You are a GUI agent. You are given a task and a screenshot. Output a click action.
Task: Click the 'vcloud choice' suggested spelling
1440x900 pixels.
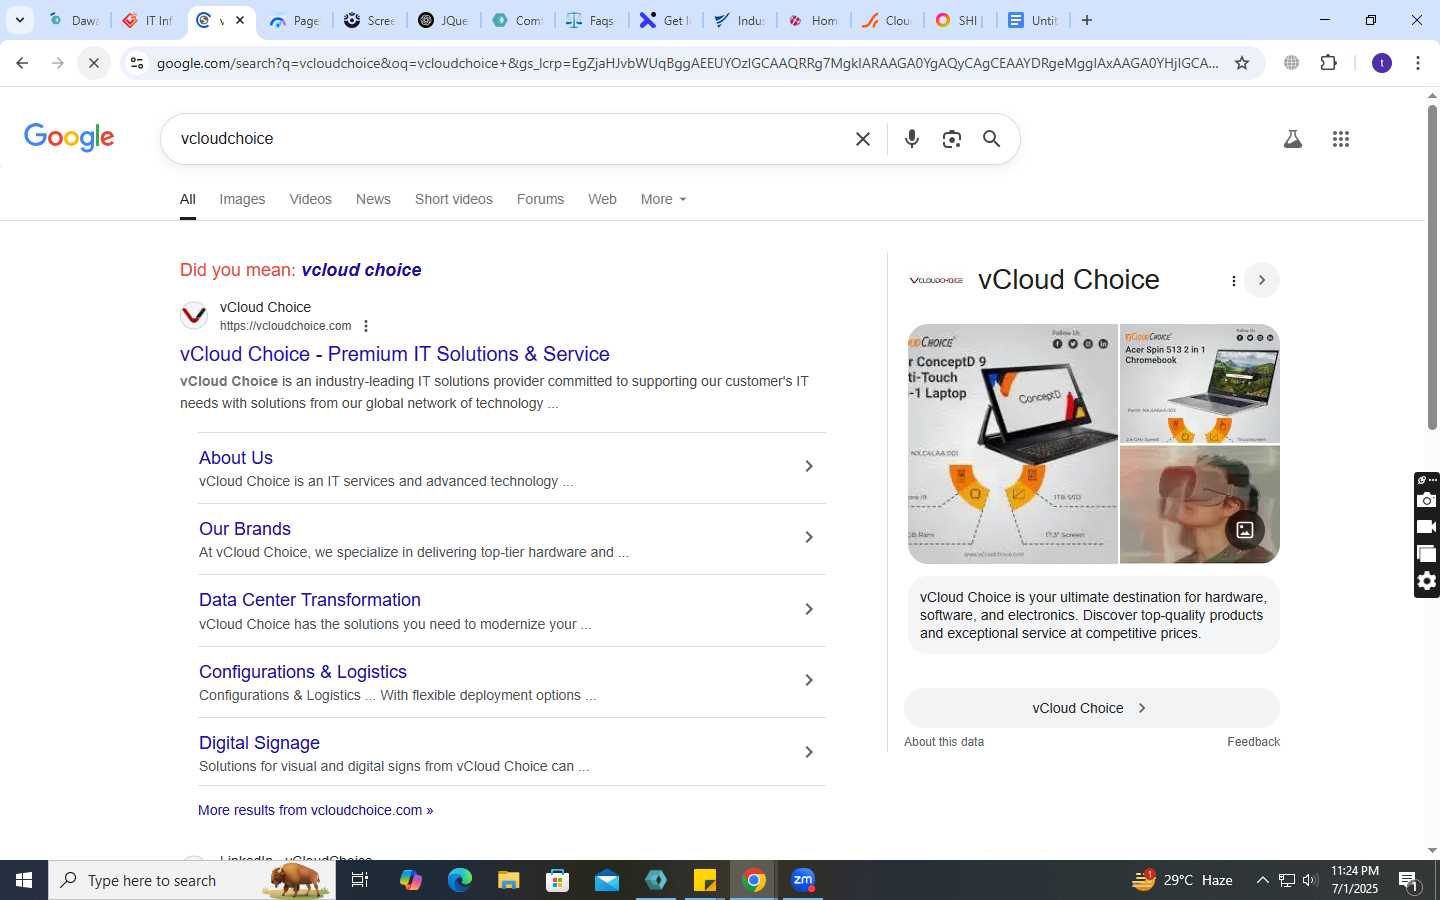(x=361, y=270)
